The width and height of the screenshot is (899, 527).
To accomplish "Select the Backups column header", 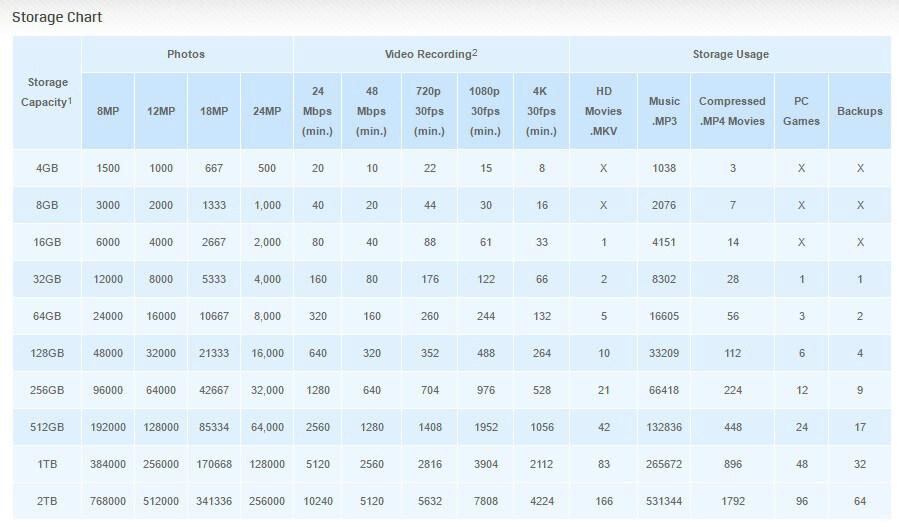I will [x=859, y=111].
